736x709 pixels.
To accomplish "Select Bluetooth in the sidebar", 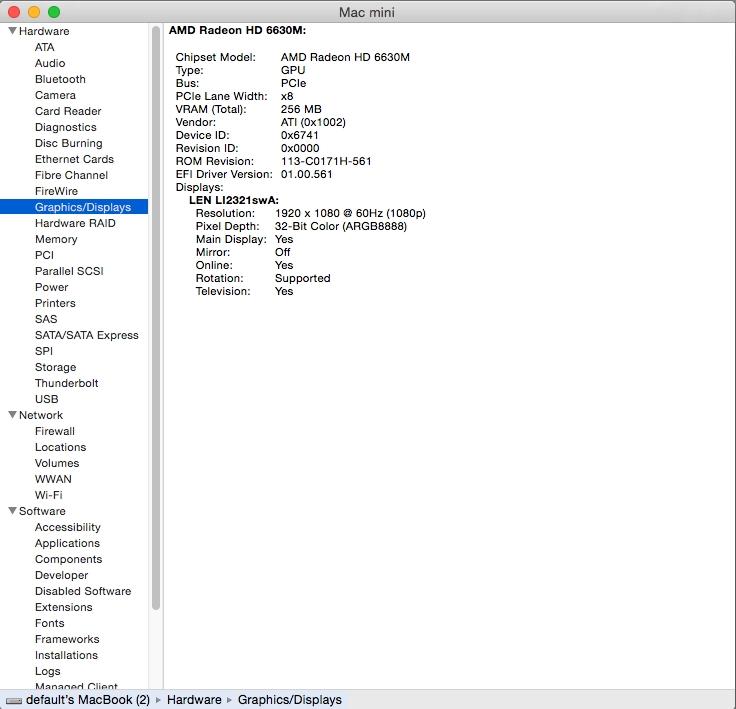I will (60, 79).
